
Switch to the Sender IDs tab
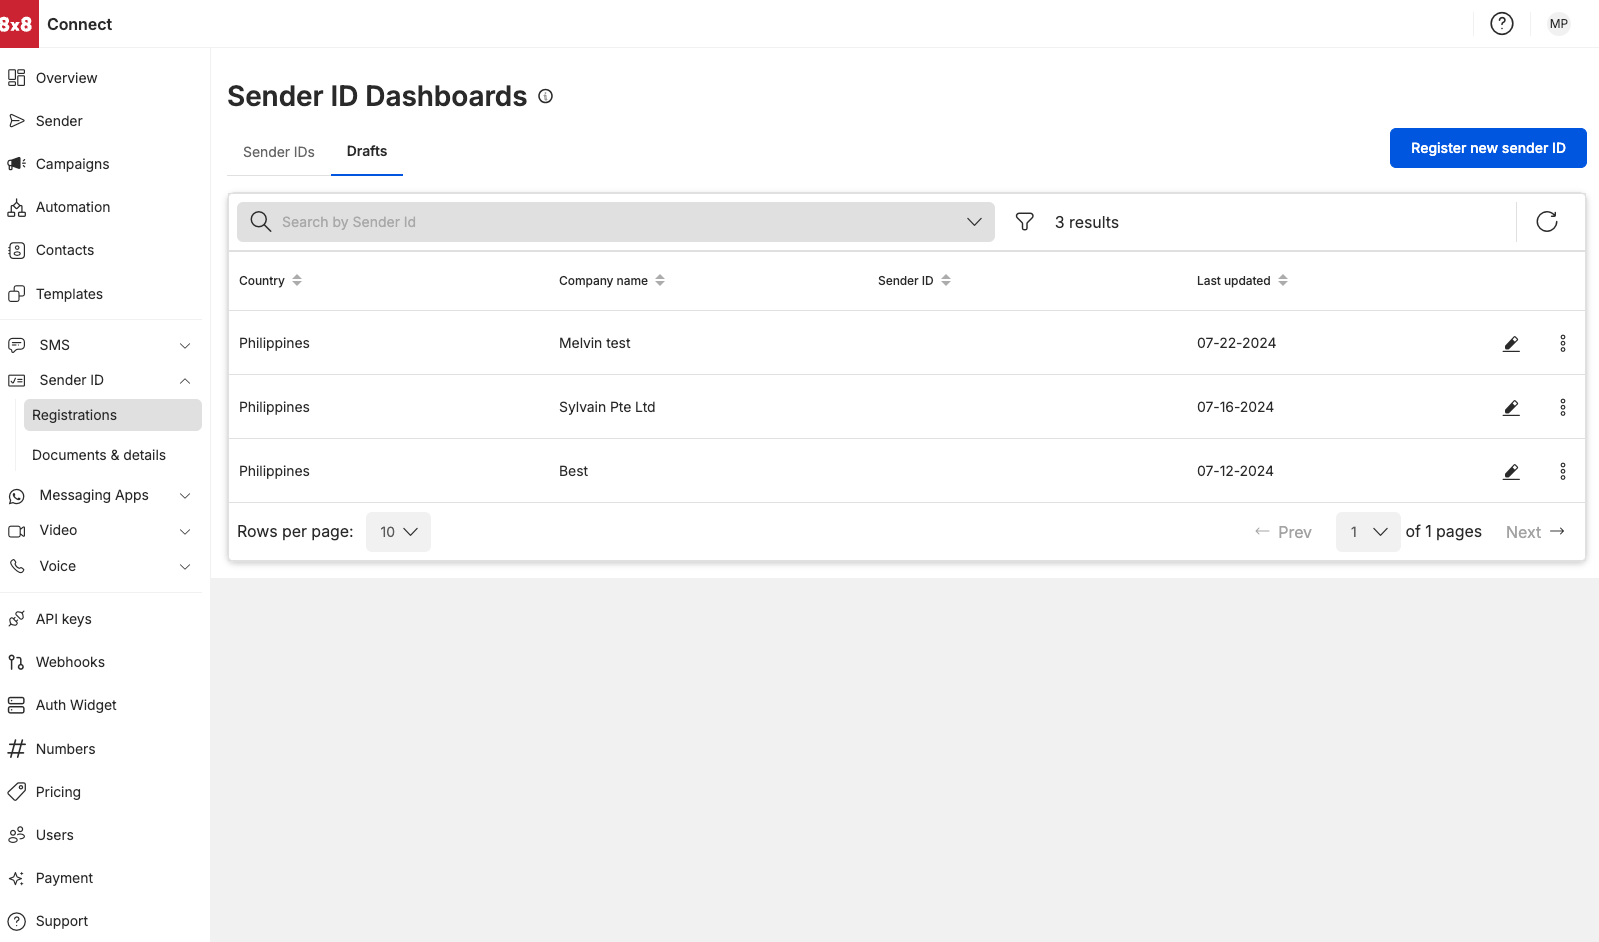point(279,152)
